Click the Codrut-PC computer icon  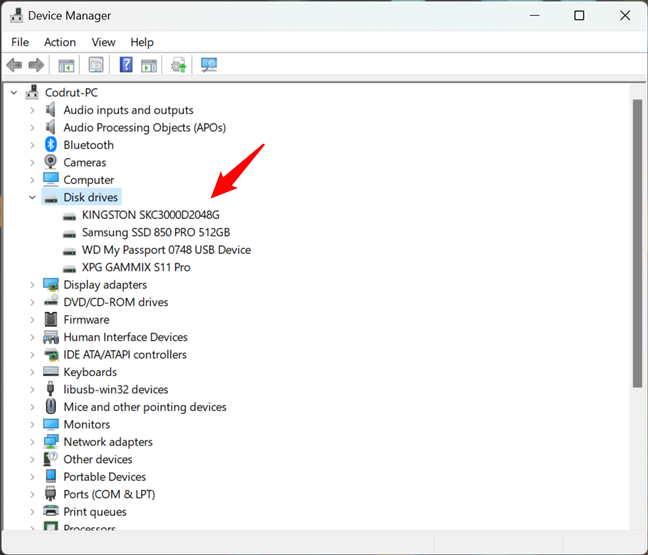32,92
